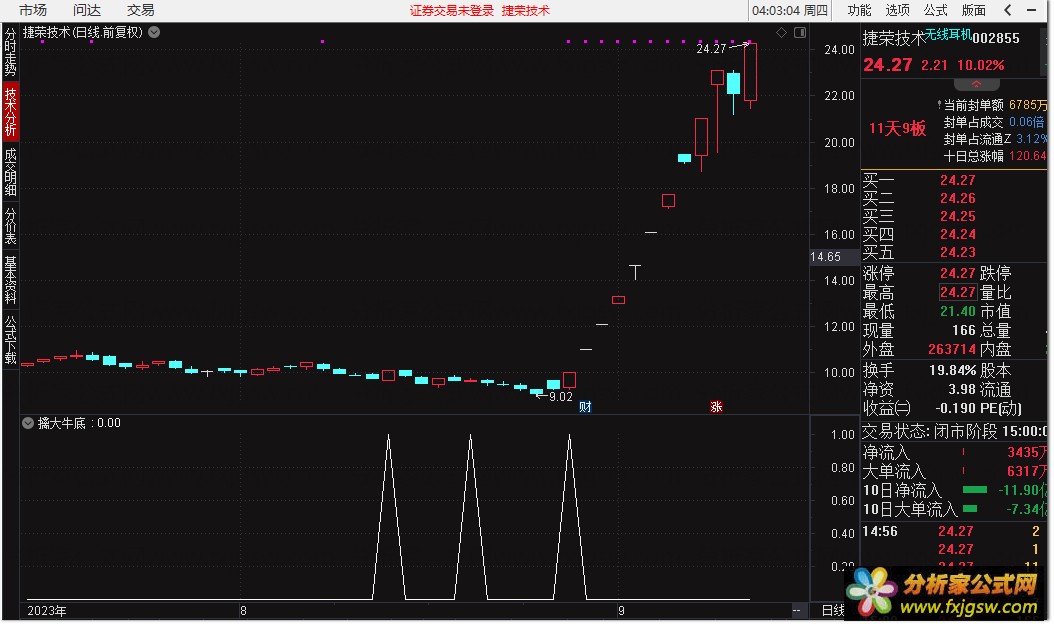The width and height of the screenshot is (1054, 624).
Task: Toggle the side panel layout icon
Action: (x=800, y=32)
